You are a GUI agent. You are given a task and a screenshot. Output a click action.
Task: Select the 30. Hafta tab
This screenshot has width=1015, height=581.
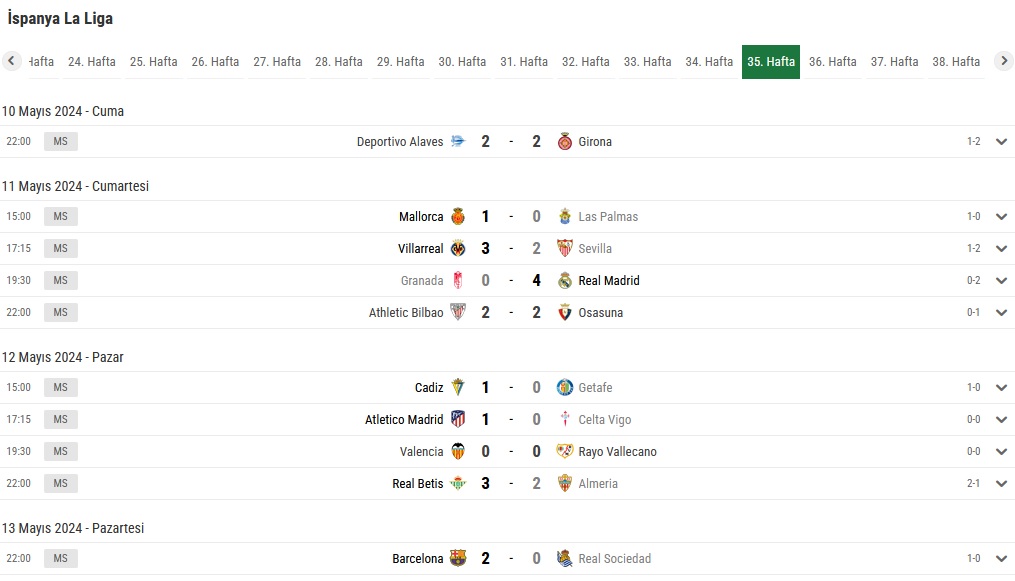tap(462, 61)
